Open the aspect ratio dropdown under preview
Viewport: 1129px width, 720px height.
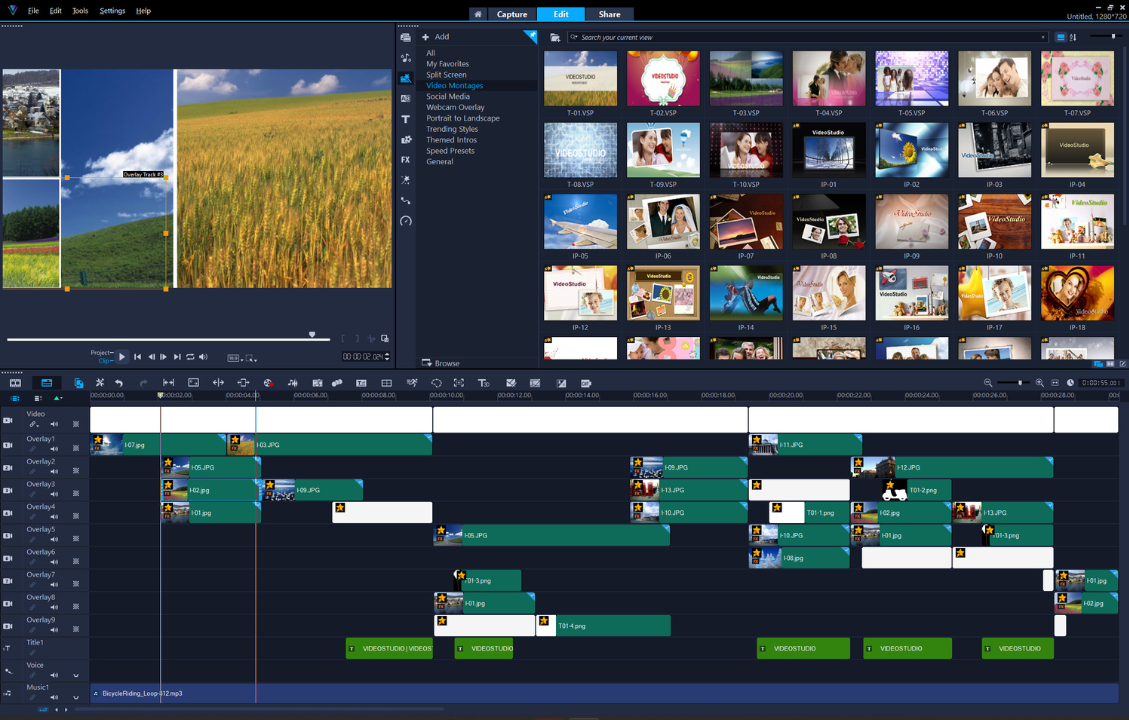coord(233,357)
